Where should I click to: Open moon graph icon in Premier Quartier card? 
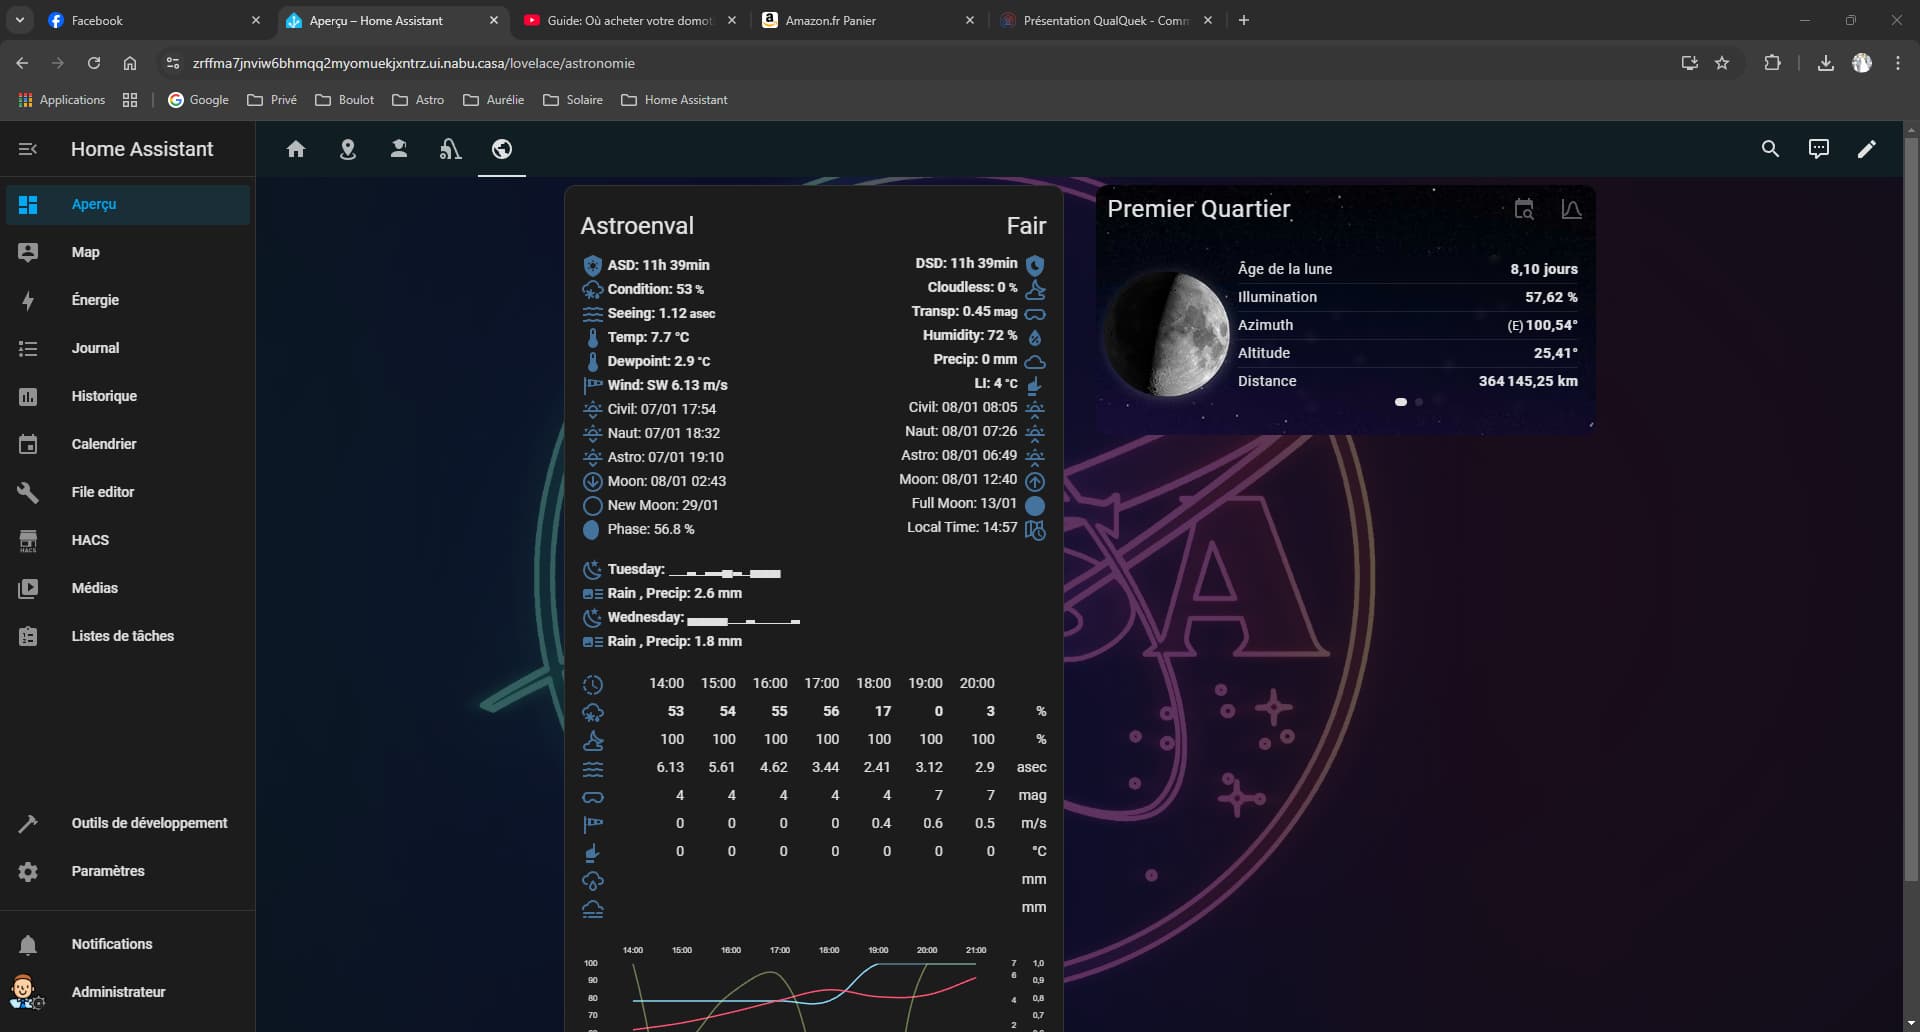click(x=1571, y=209)
